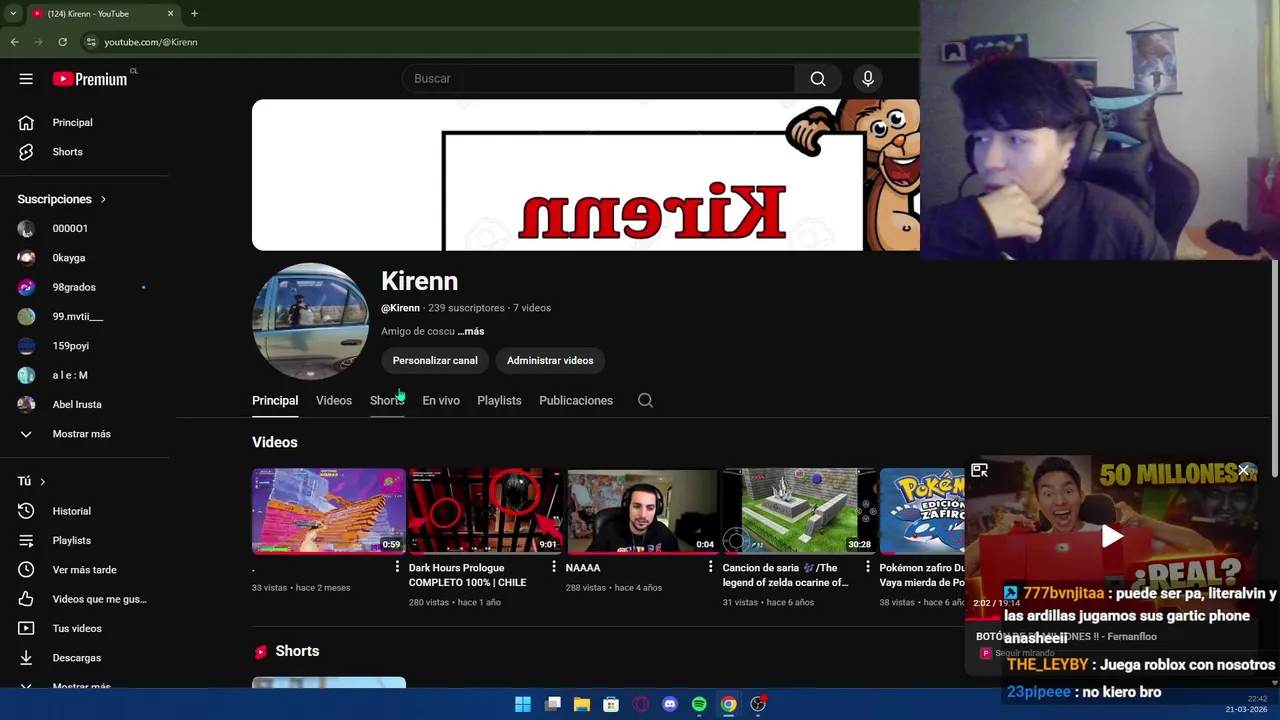This screenshot has width=1280, height=720.
Task: Open the three-dot menu of the 33 vistas video
Action: click(x=397, y=567)
